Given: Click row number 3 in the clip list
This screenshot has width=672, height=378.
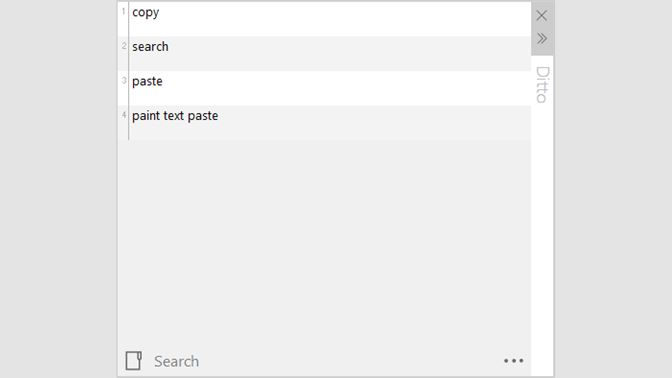Looking at the screenshot, I should [x=123, y=81].
